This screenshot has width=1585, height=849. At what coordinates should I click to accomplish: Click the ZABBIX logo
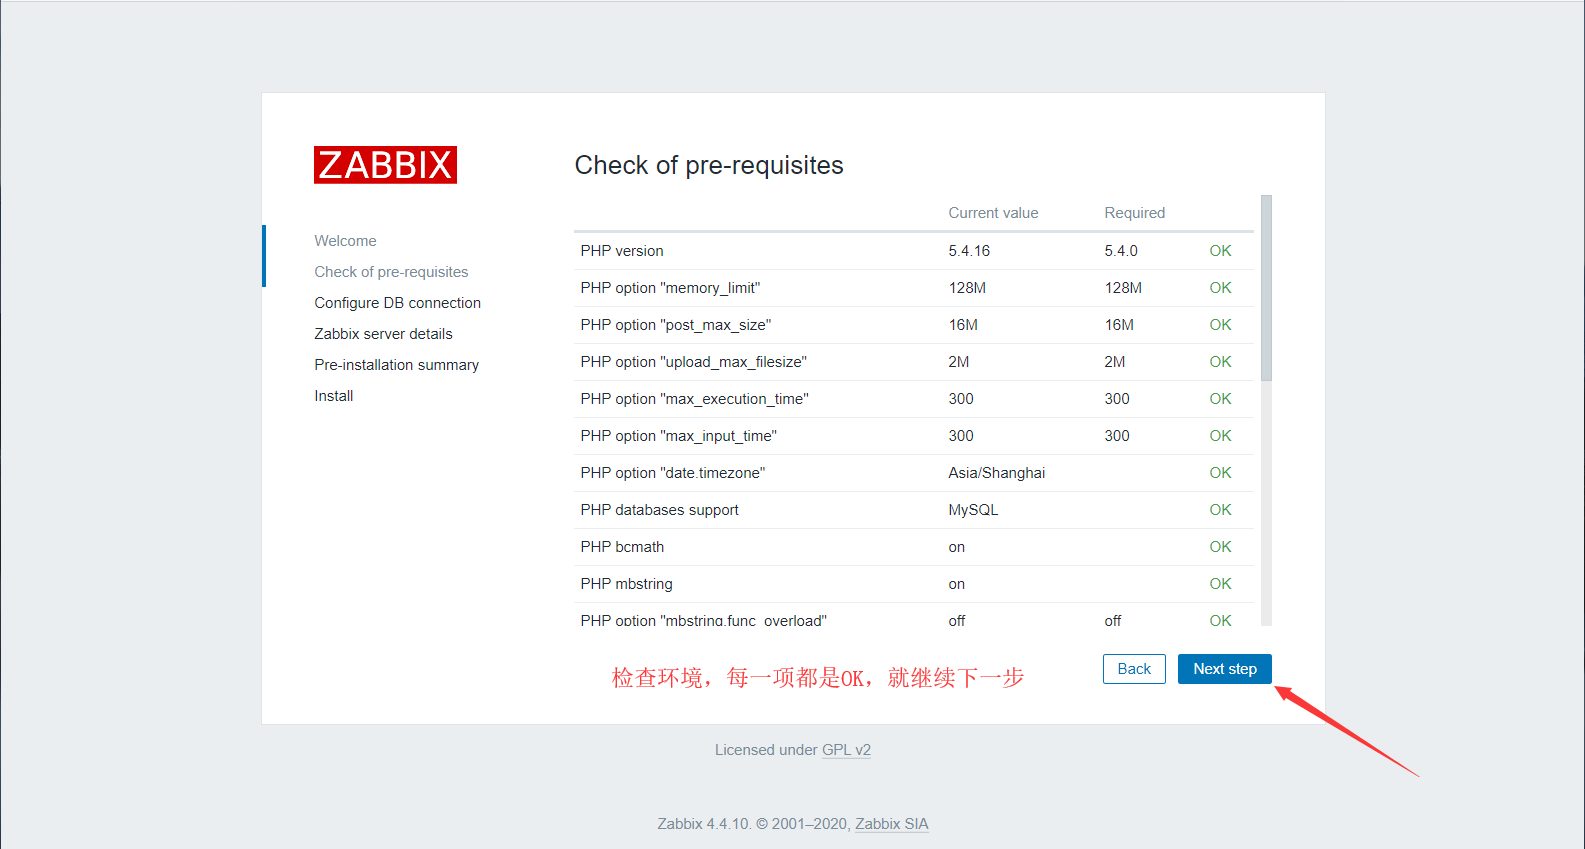pos(385,165)
